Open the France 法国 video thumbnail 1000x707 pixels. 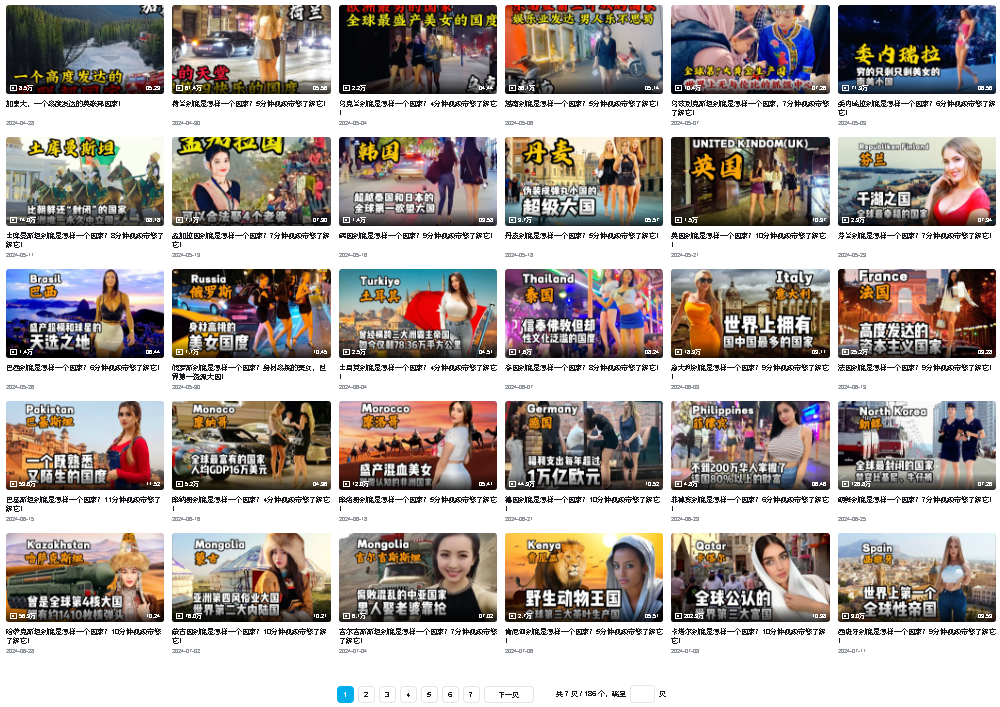pyautogui.click(x=916, y=313)
